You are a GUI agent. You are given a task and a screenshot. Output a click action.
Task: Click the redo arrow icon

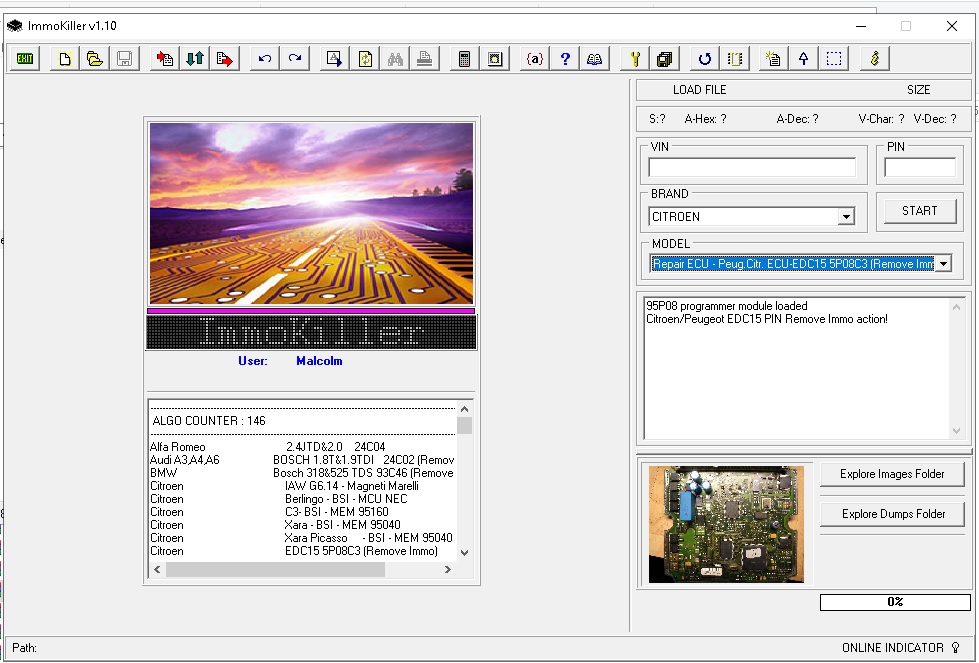295,59
